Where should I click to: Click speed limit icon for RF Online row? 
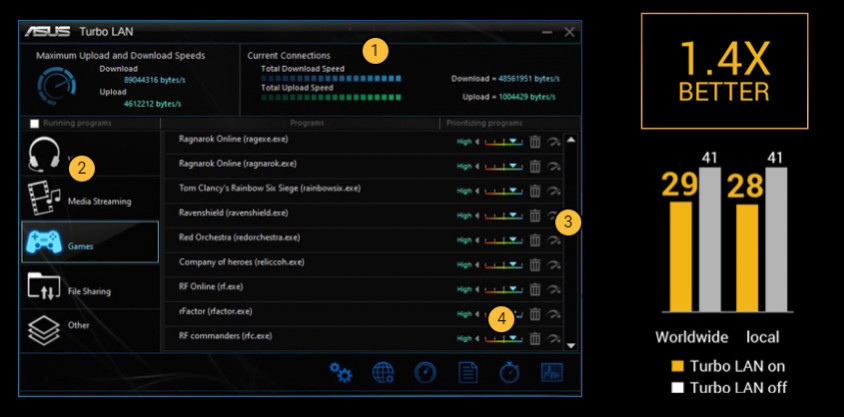pyautogui.click(x=553, y=289)
